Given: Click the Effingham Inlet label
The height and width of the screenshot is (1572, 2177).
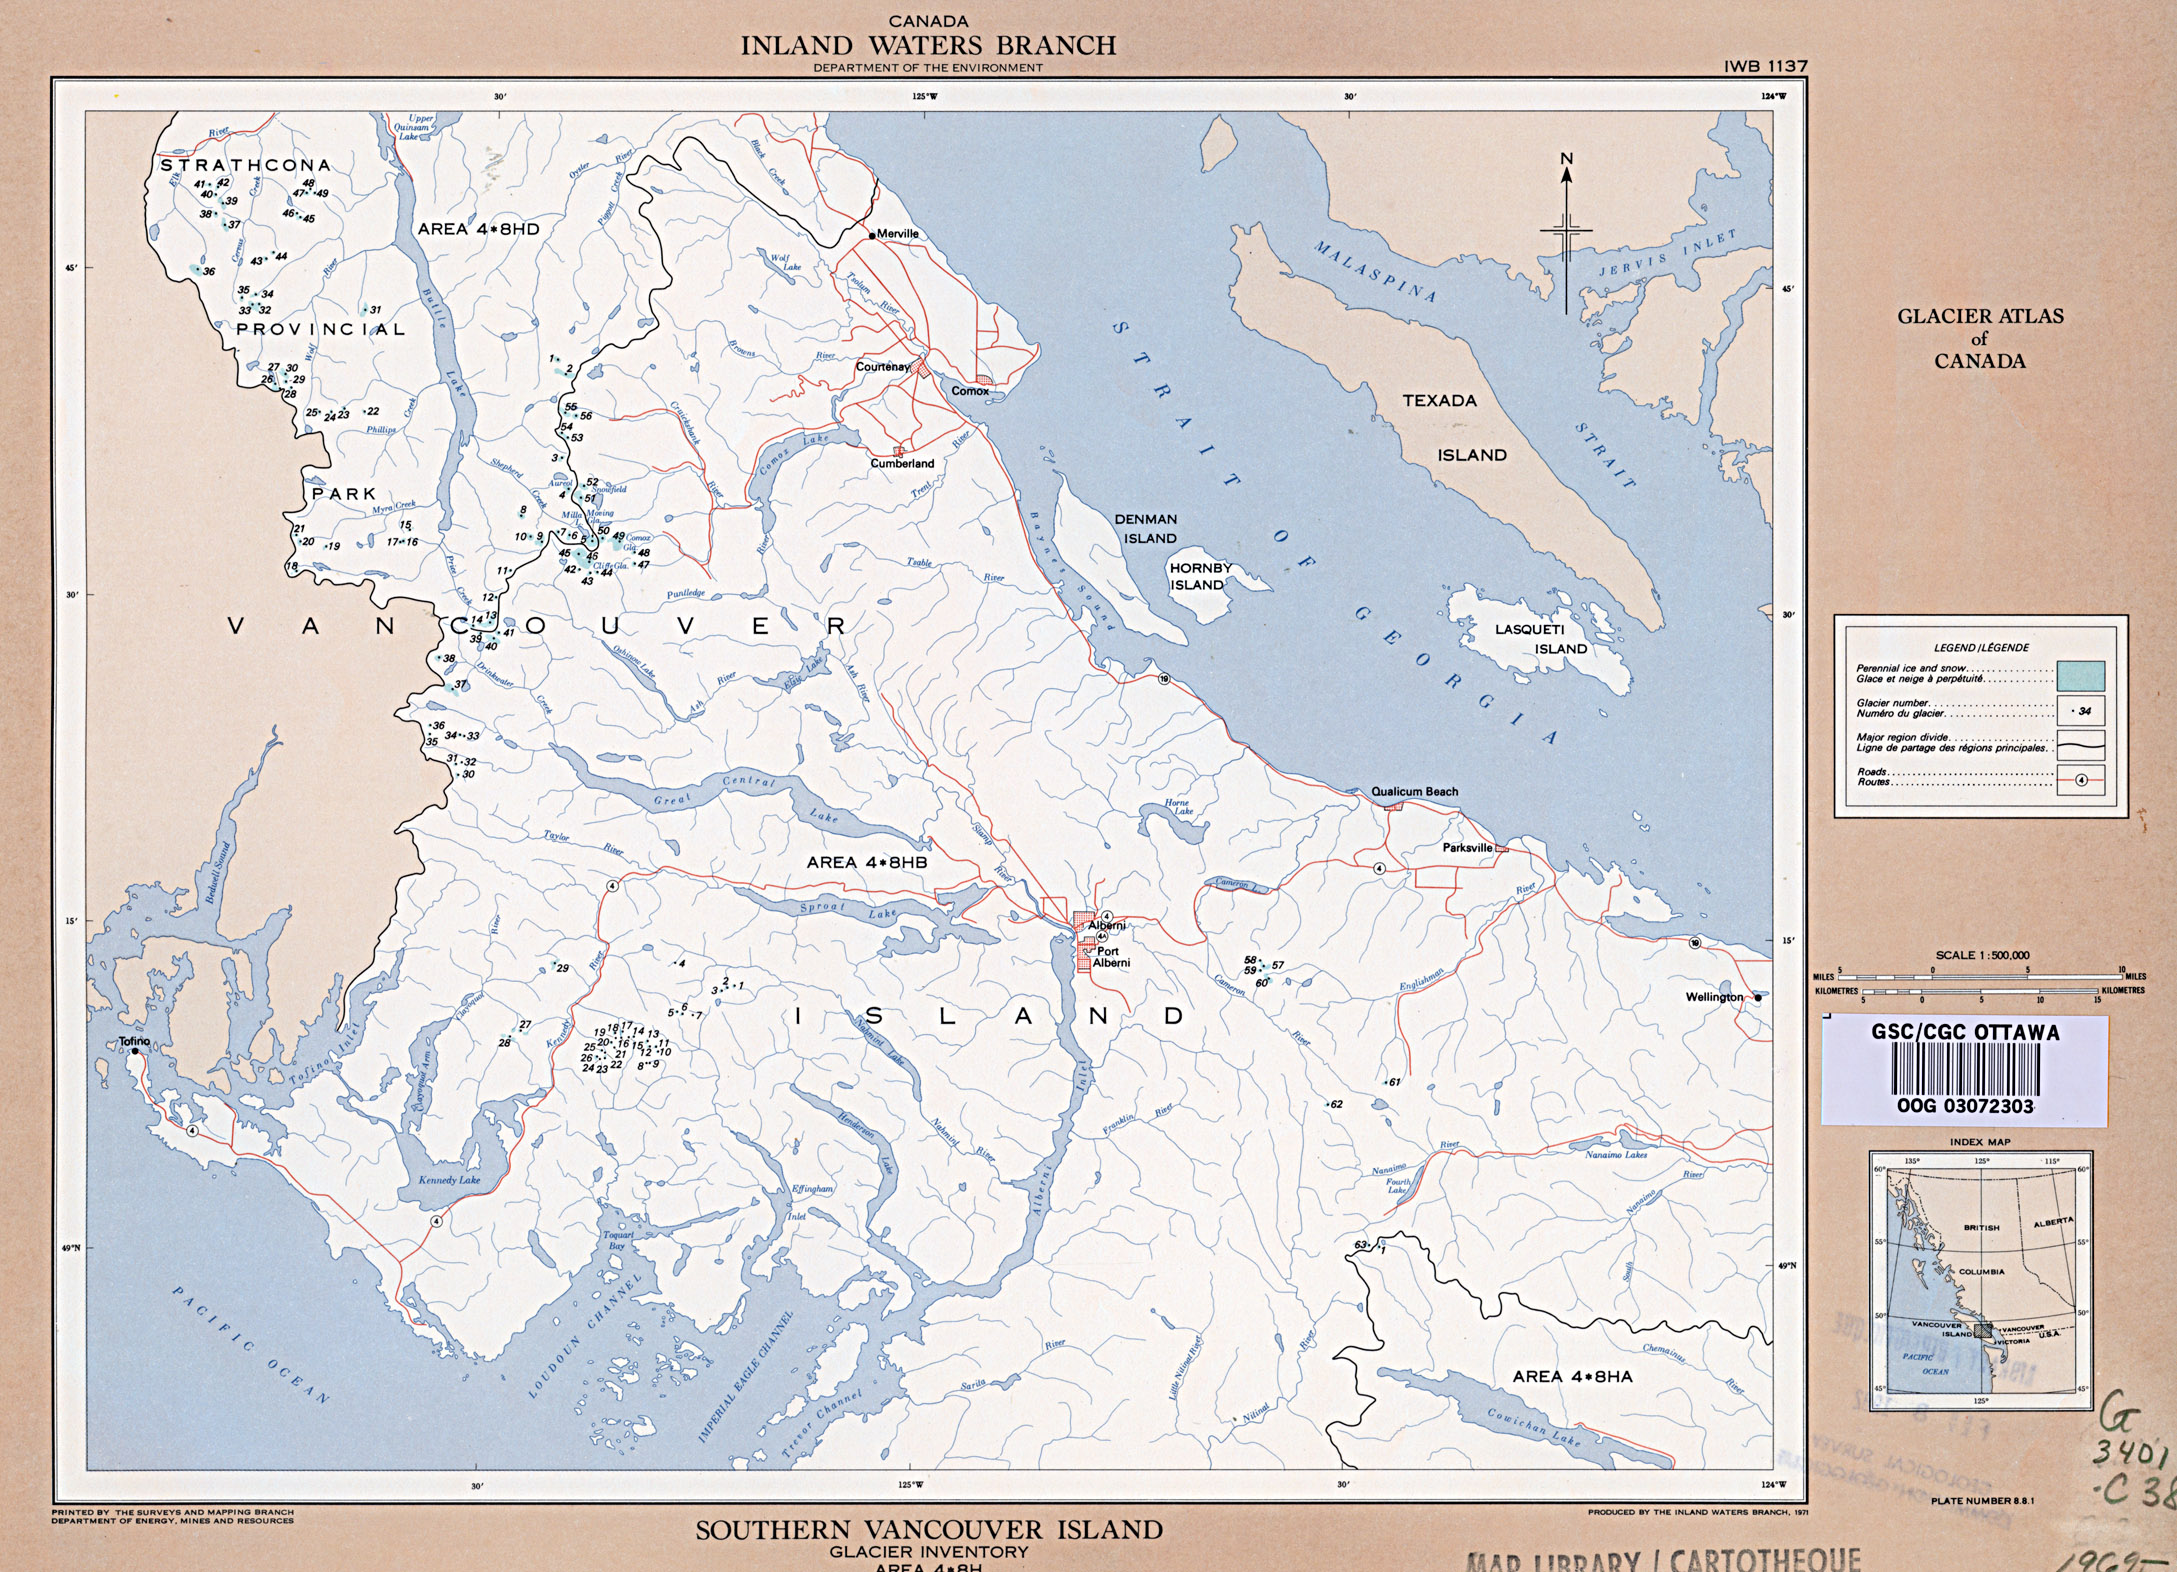Looking at the screenshot, I should tap(811, 1202).
